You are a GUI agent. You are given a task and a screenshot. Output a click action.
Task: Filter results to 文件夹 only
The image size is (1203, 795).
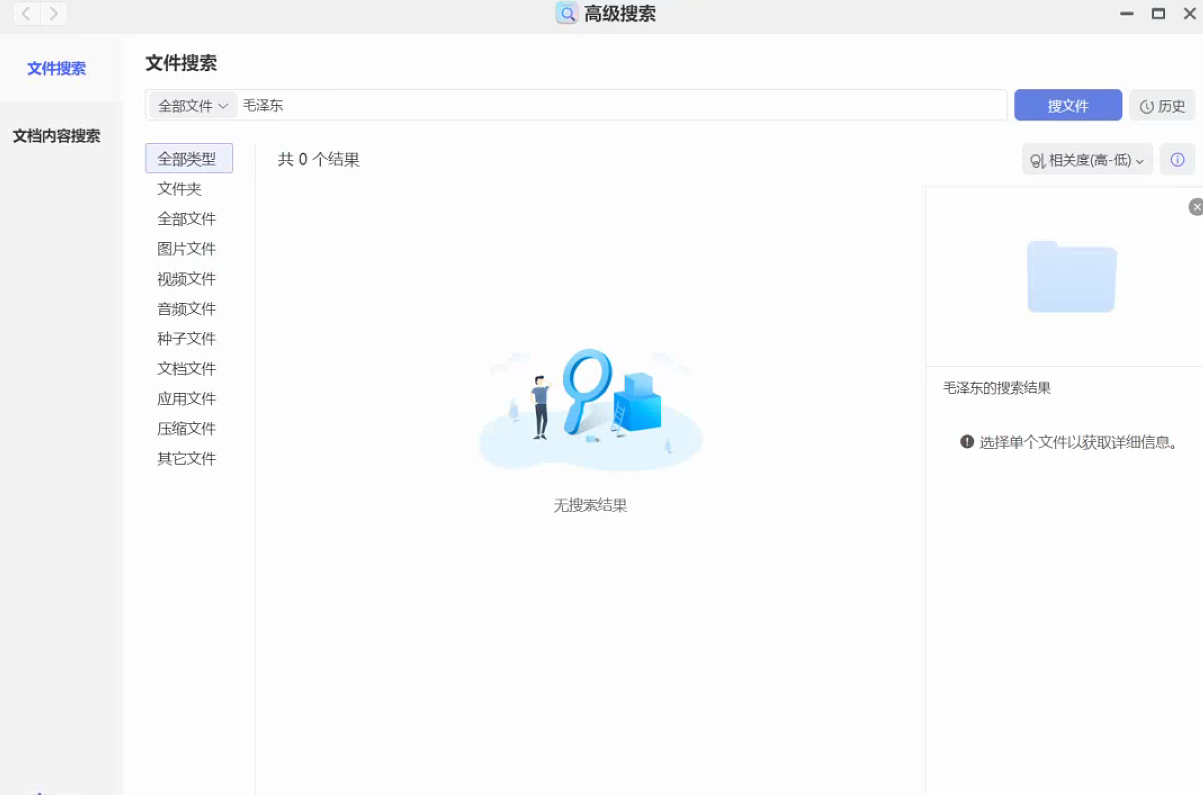tap(180, 189)
